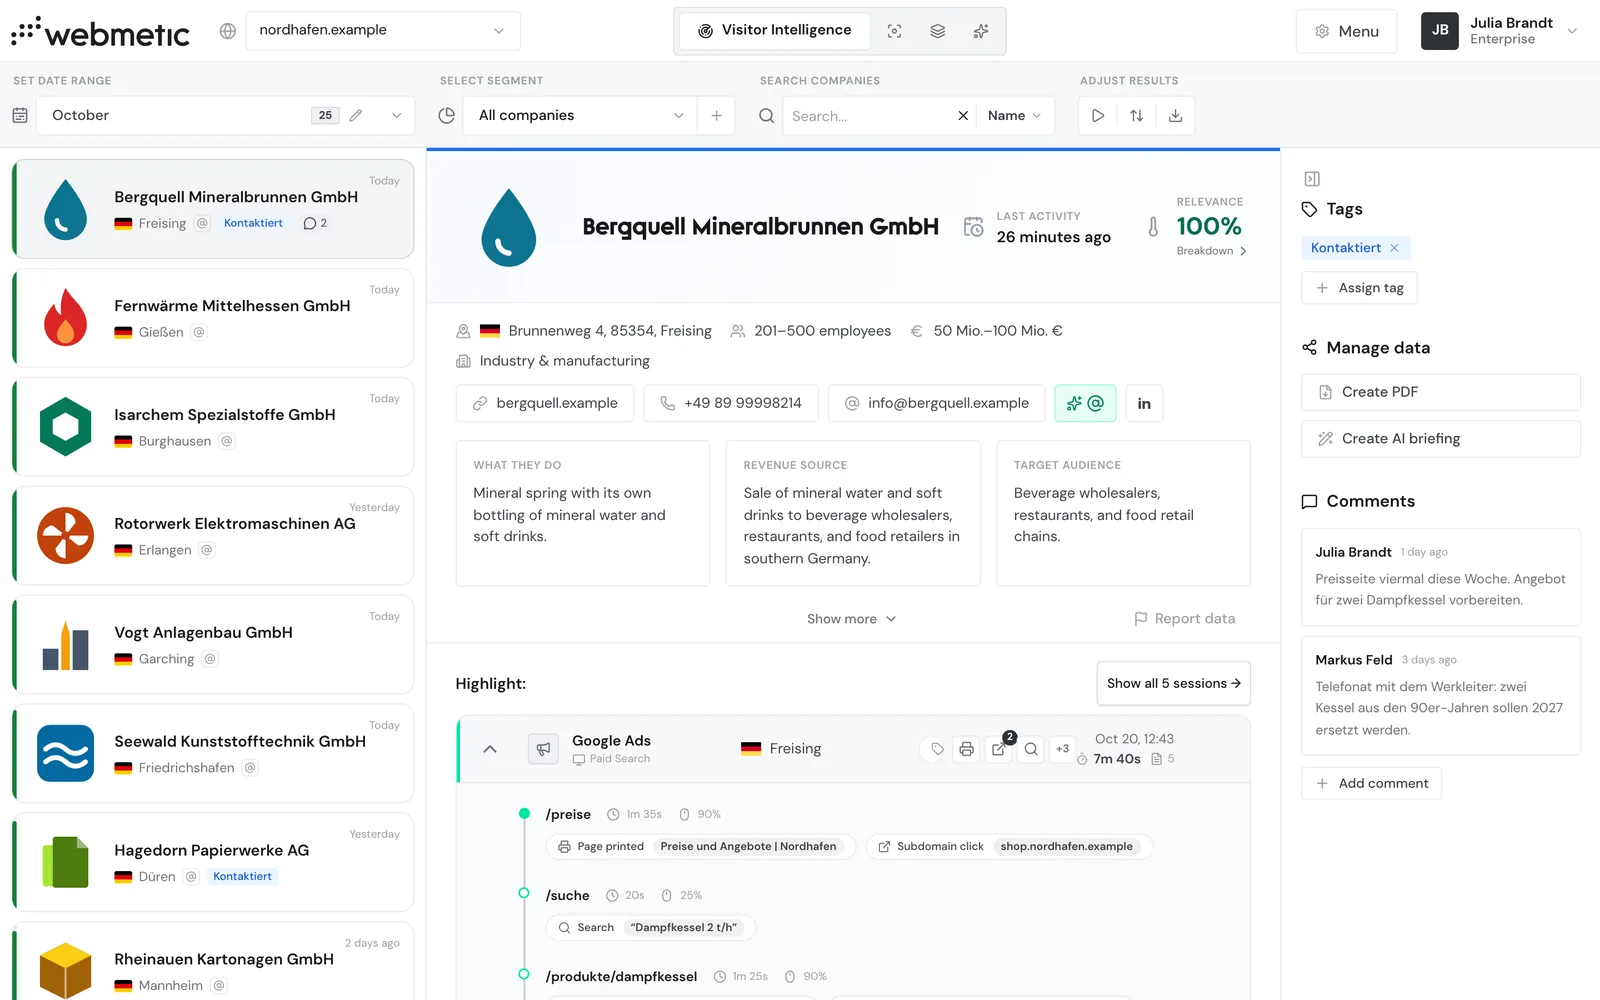Select Fernwärme Mittelhessen GmbH company card
This screenshot has height=1000, width=1600.
click(x=213, y=318)
